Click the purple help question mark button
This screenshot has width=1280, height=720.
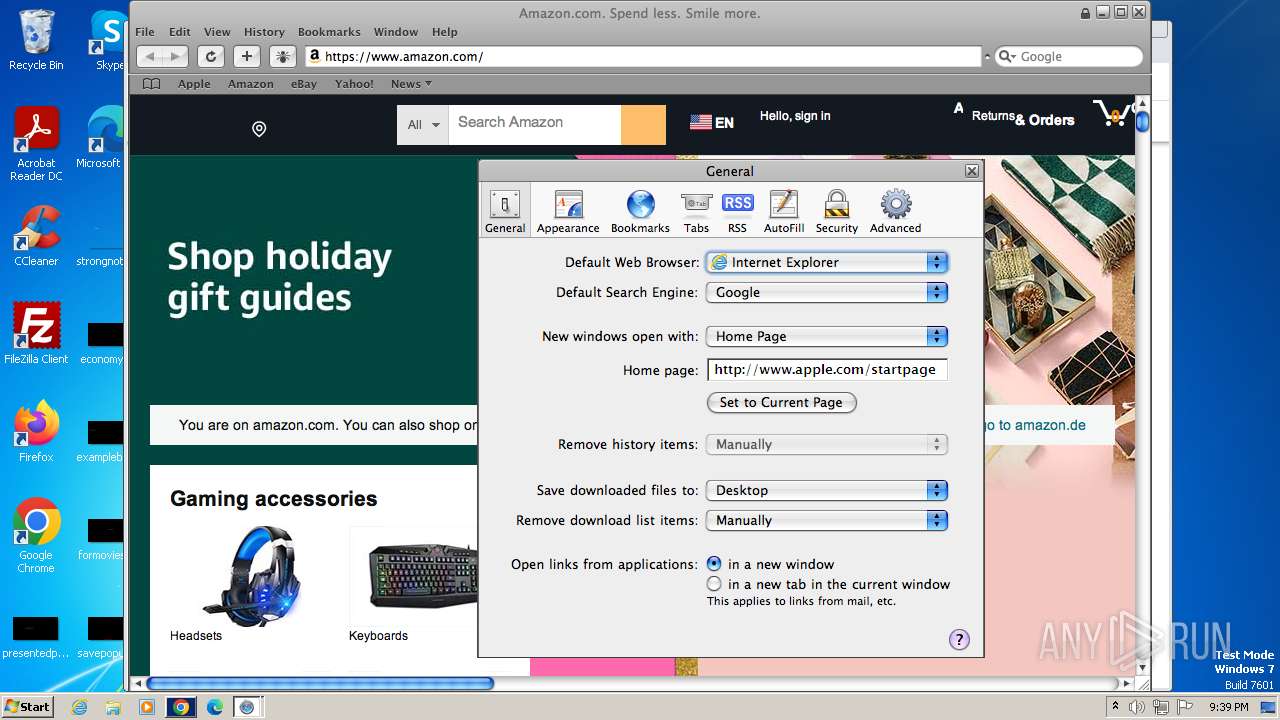(959, 640)
